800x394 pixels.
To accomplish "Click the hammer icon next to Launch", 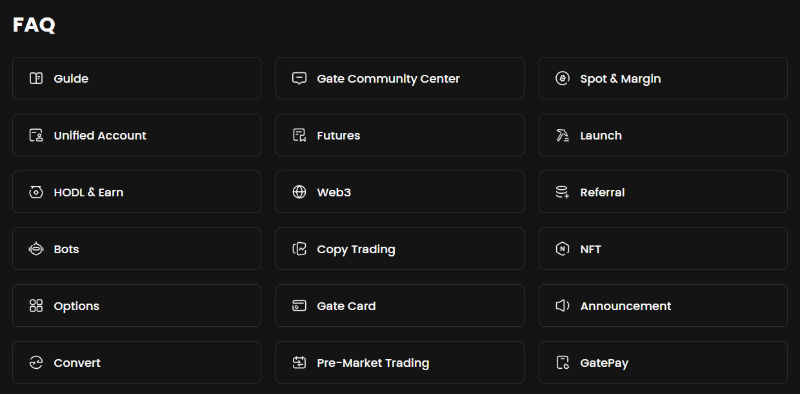I will tap(562, 135).
